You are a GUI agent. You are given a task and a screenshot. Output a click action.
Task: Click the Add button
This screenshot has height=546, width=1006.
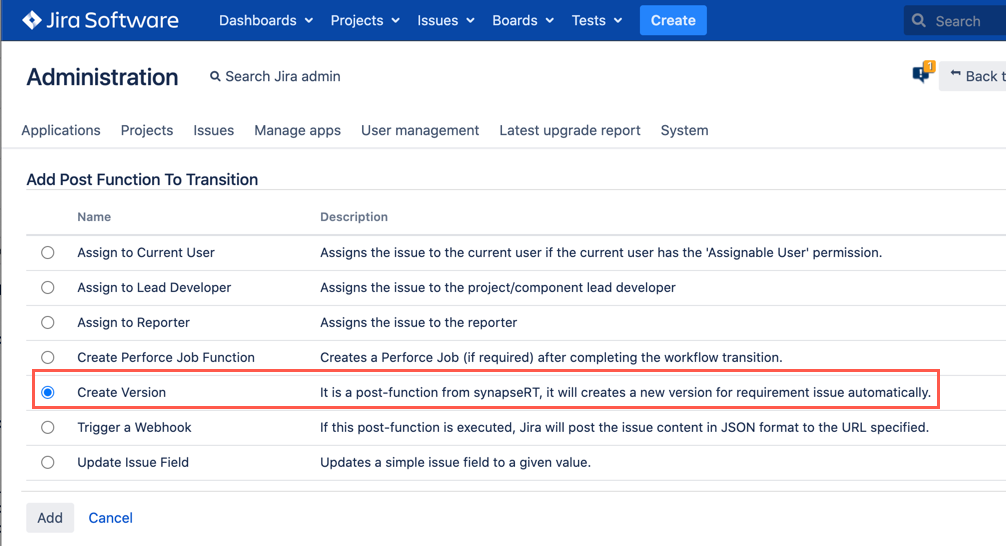(50, 518)
